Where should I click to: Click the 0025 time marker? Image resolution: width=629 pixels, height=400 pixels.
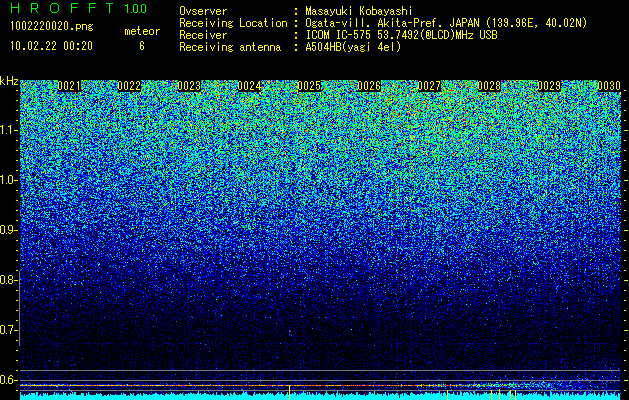[x=309, y=86]
